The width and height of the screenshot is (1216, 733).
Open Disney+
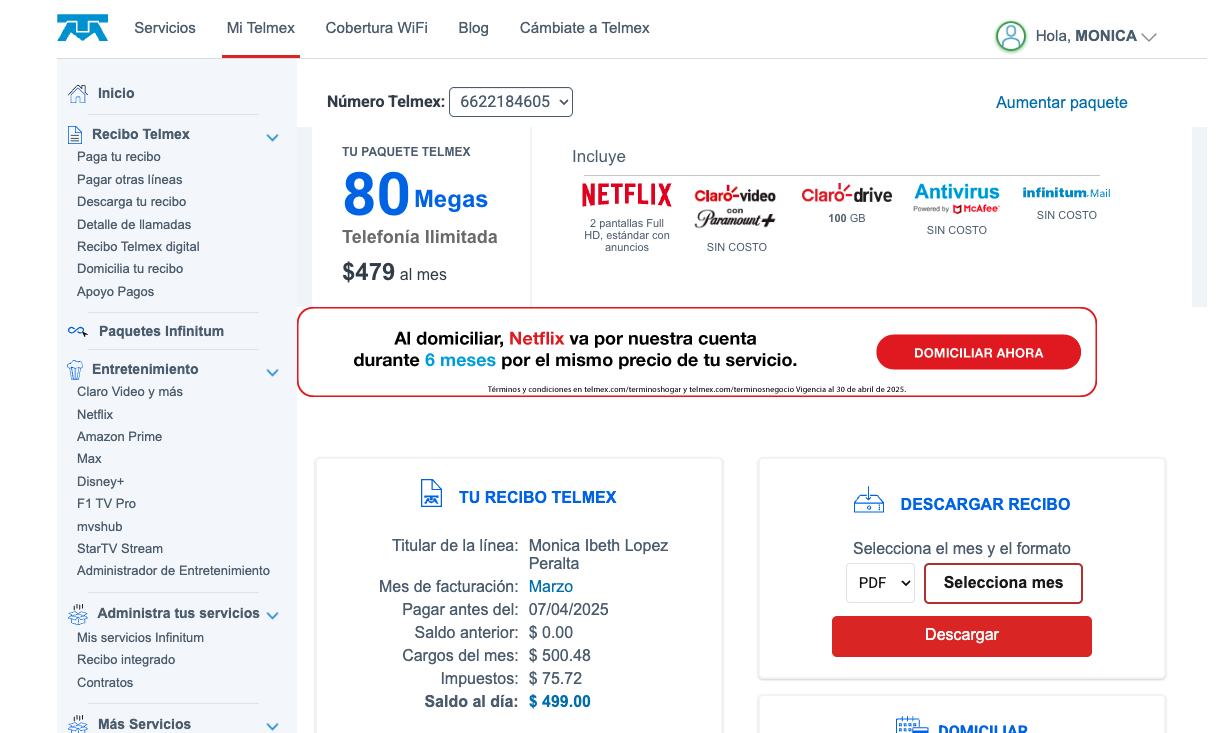[100, 482]
